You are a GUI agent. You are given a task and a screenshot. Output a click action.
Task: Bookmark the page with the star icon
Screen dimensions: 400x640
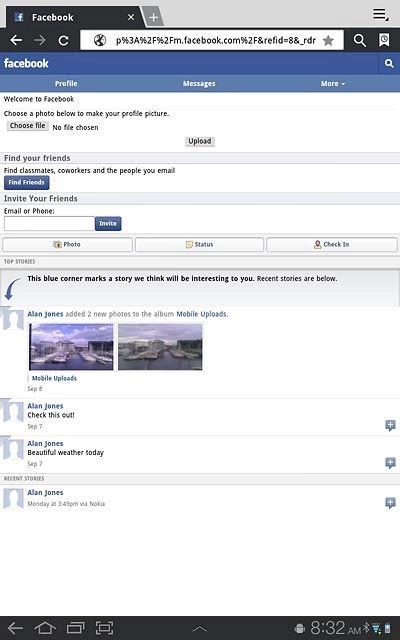(x=328, y=40)
